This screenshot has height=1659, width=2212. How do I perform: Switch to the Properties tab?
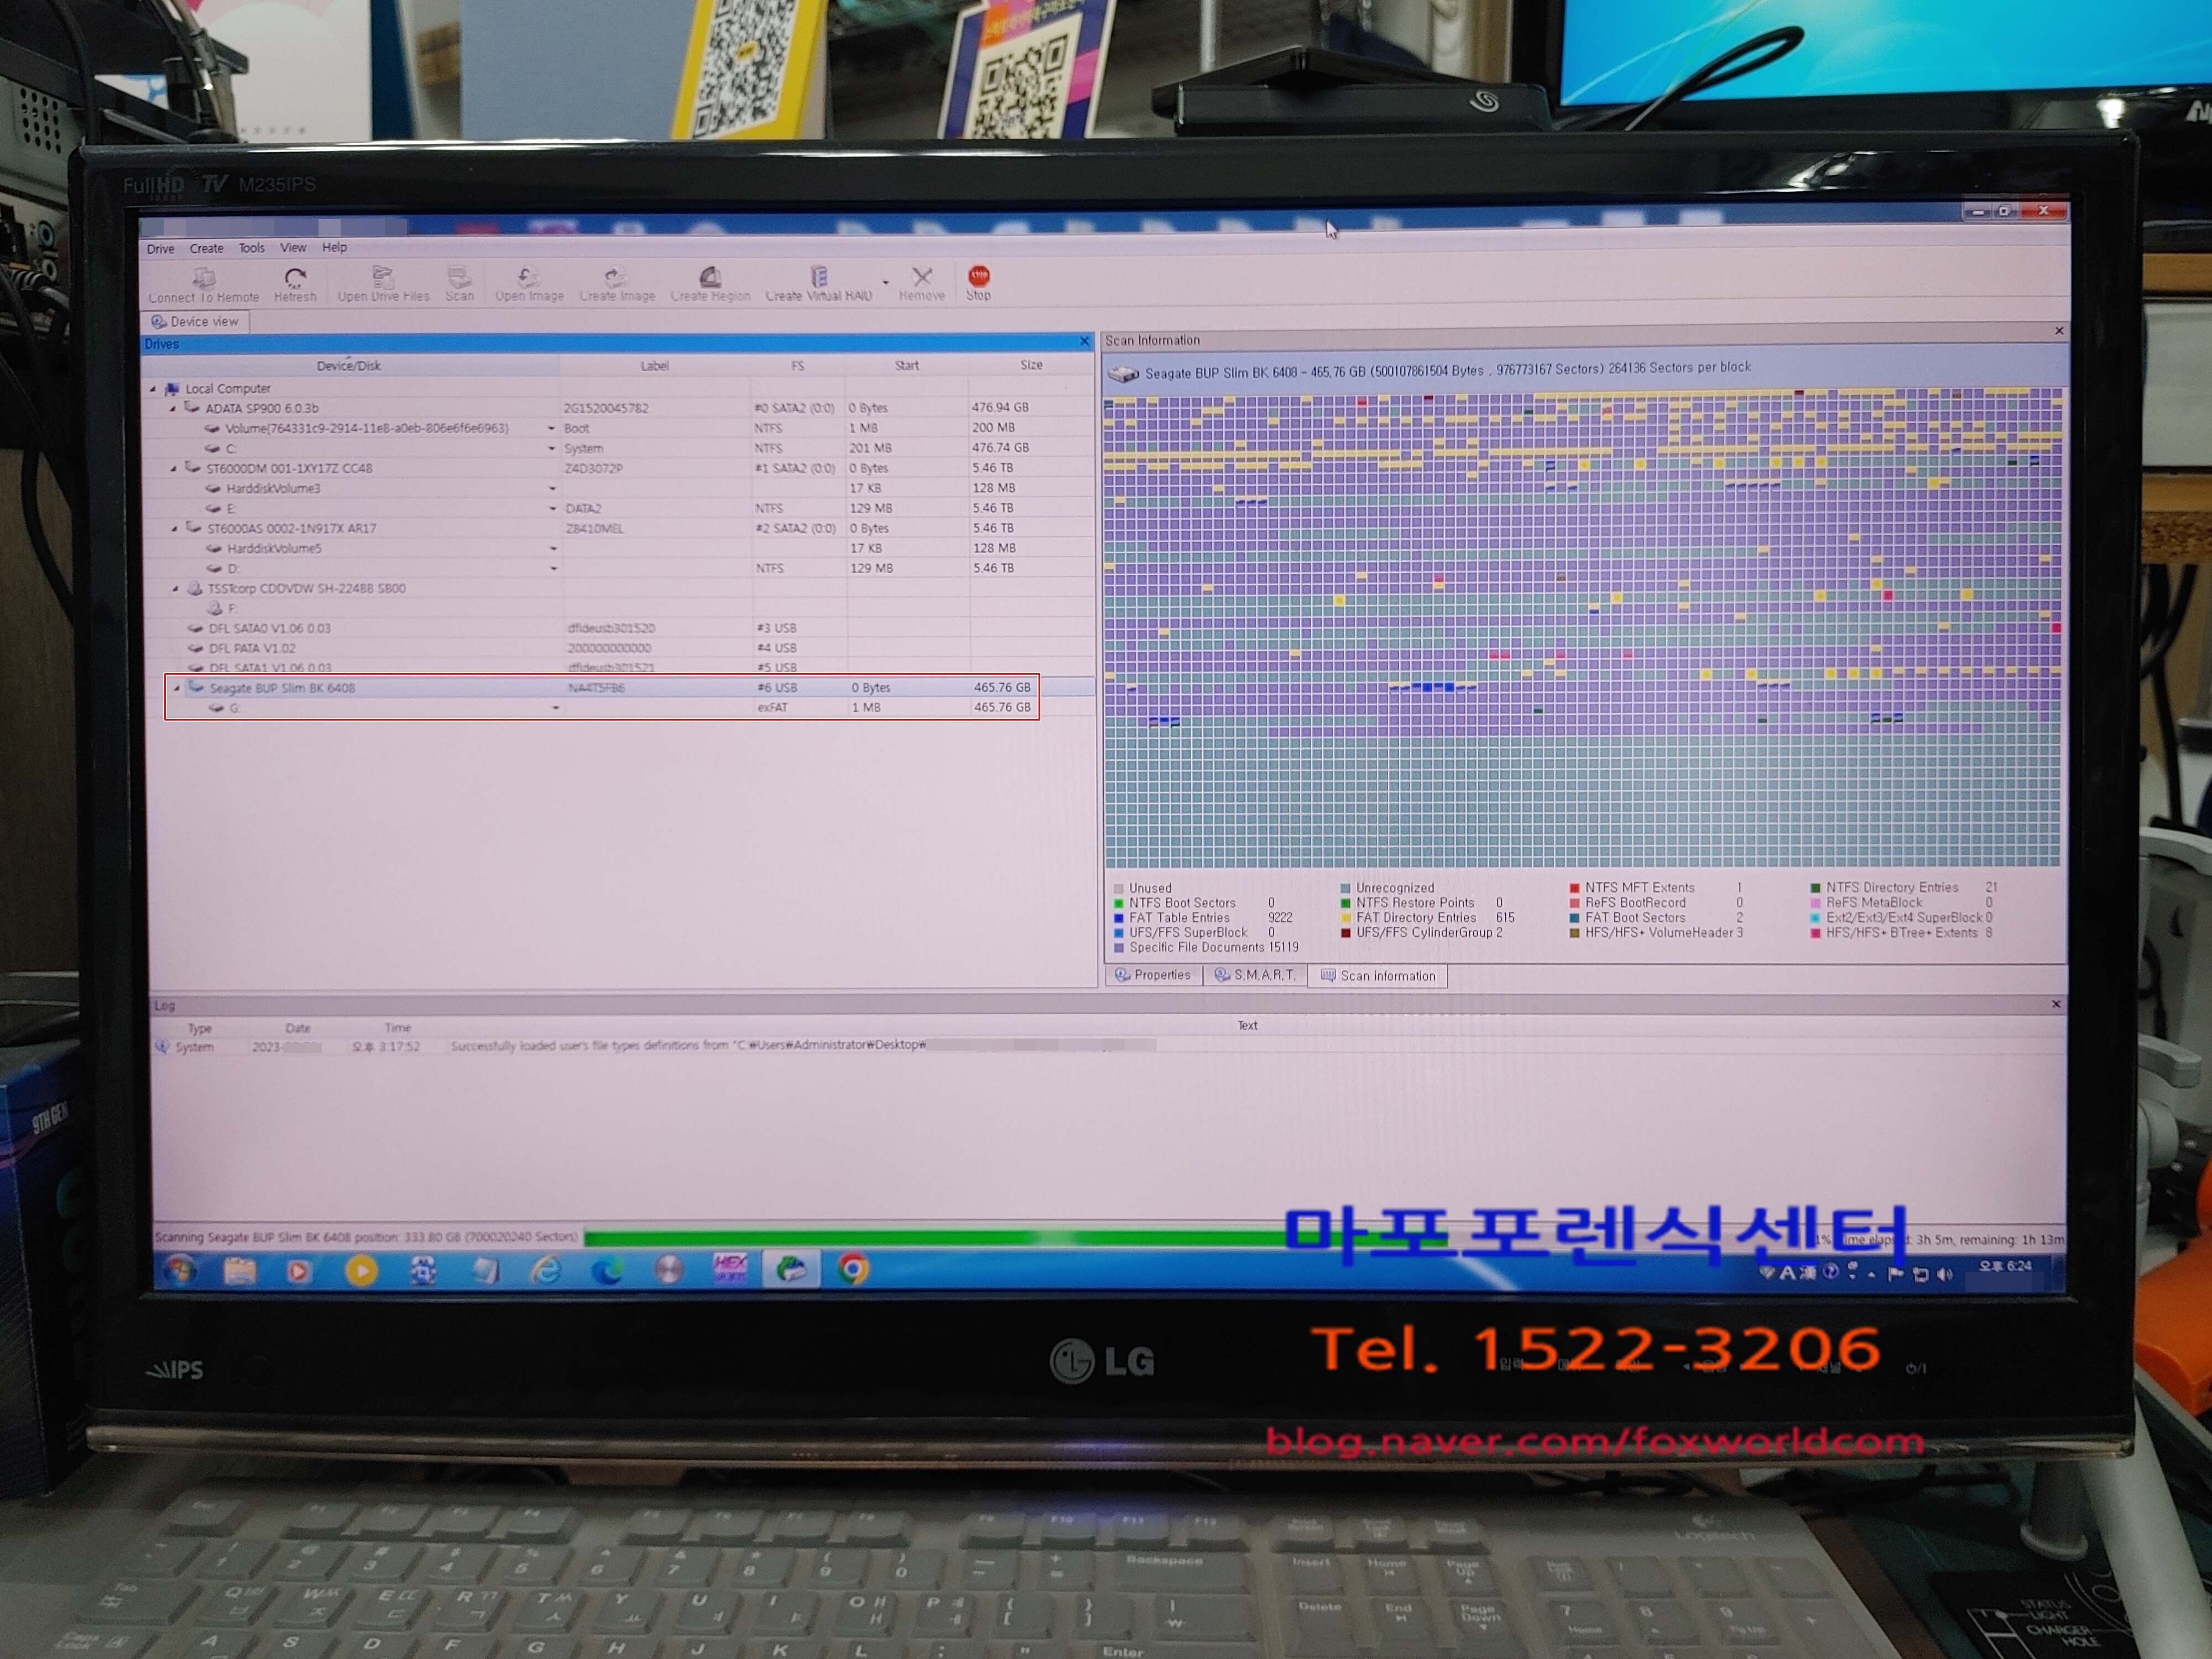[x=1153, y=975]
